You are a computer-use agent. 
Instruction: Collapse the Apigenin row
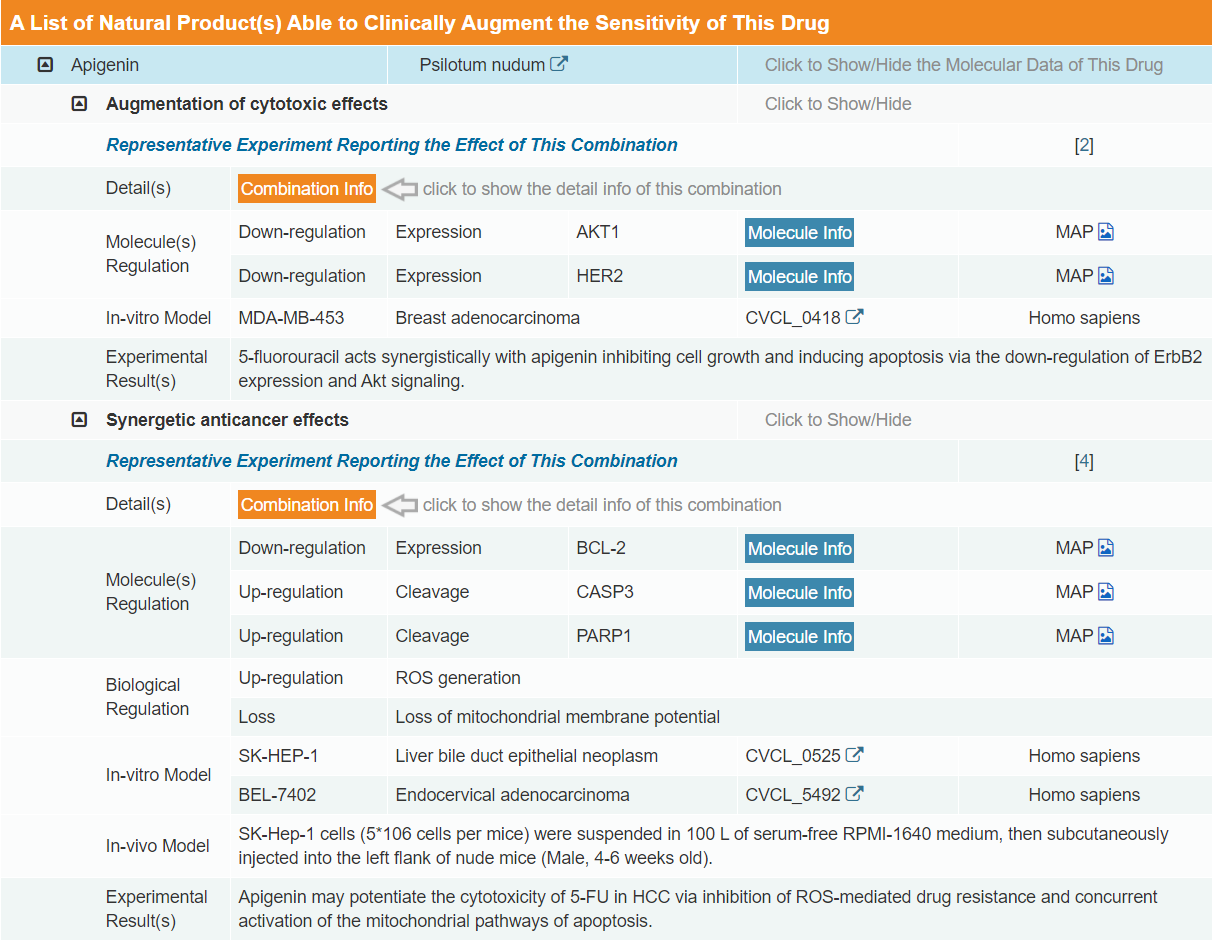click(45, 65)
